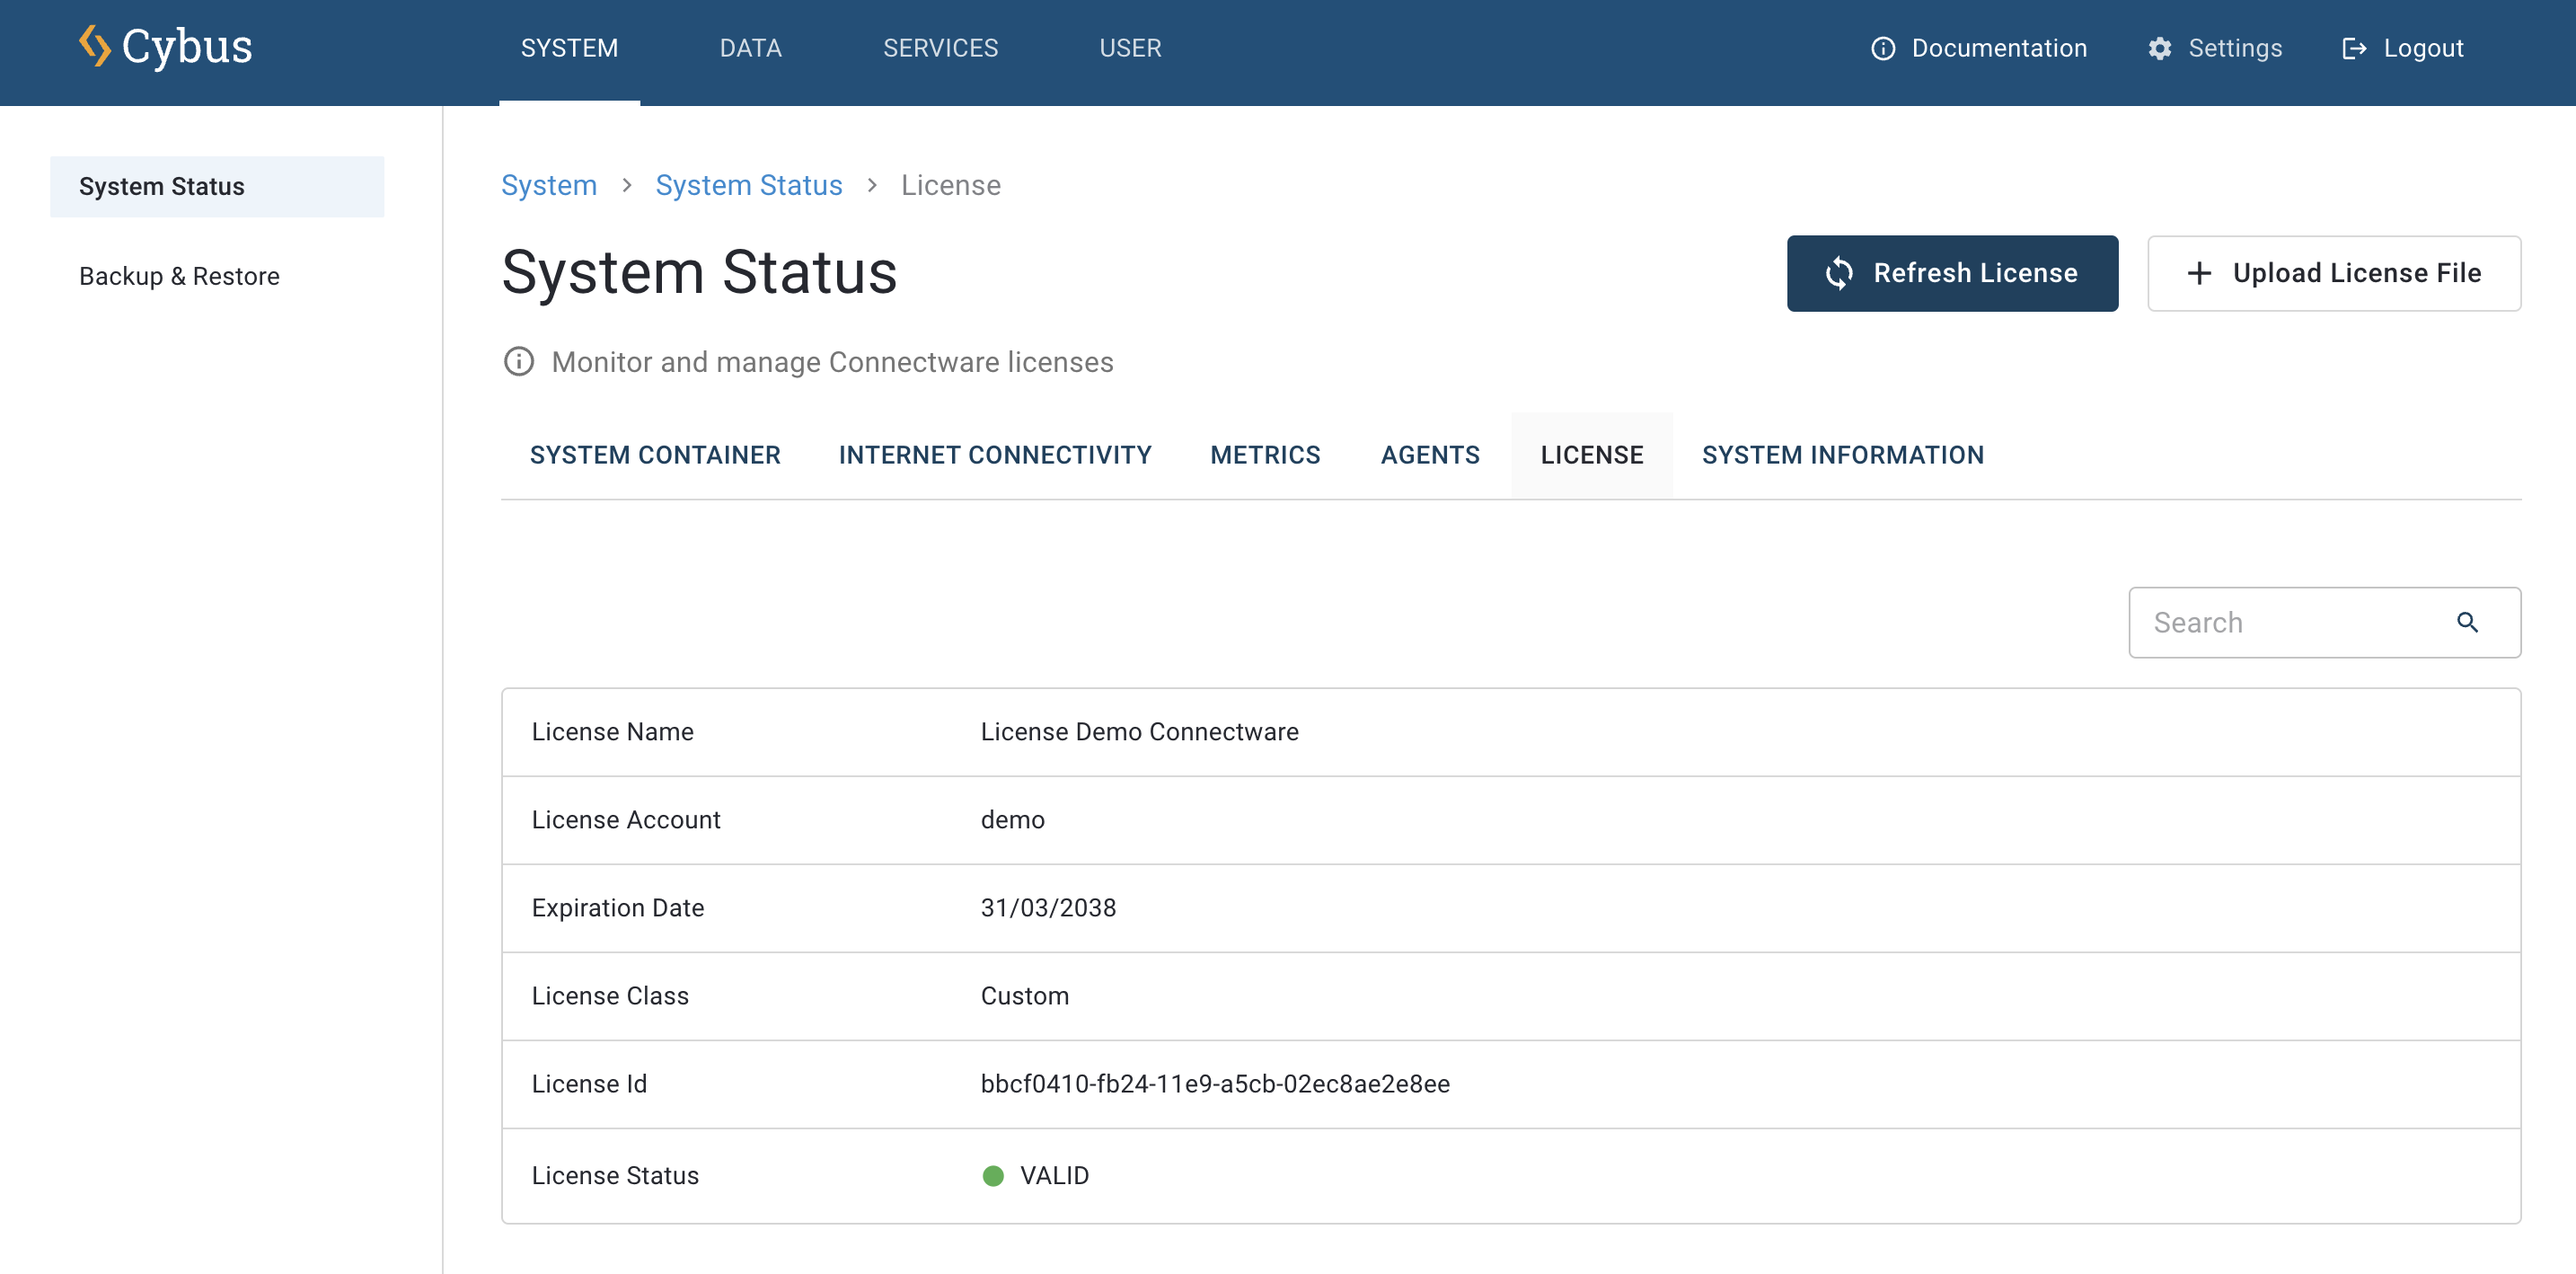The width and height of the screenshot is (2576, 1274).
Task: Click the Cybus logo icon
Action: tap(95, 46)
